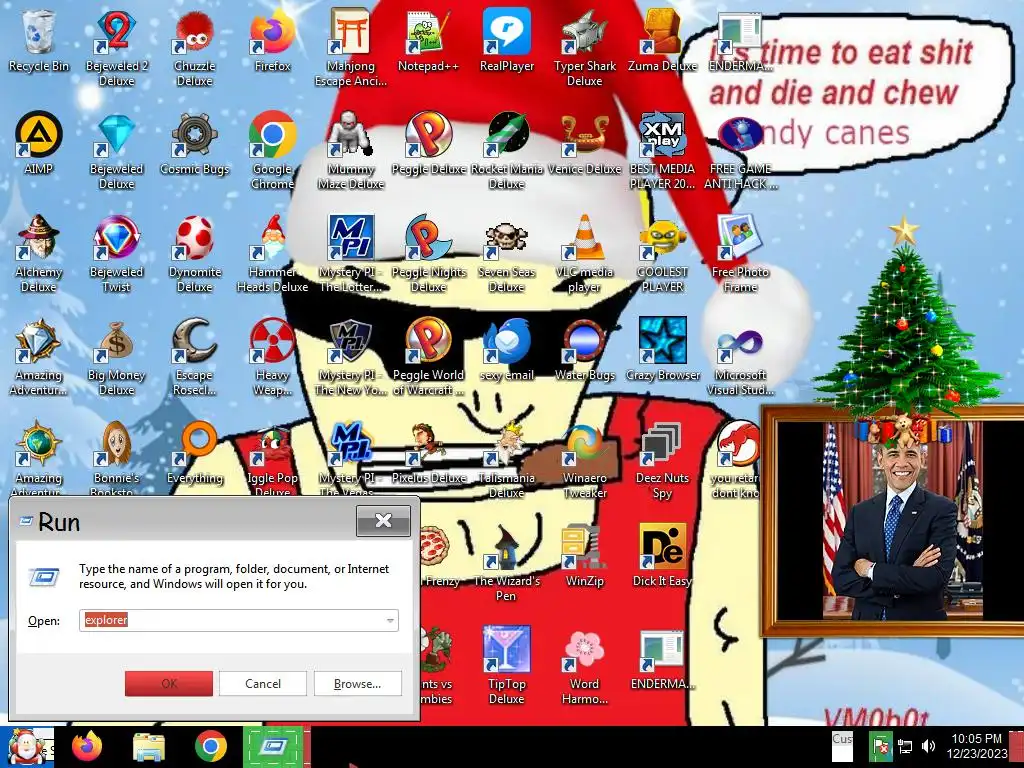
Task: Open Notepad++ desktop shortcut
Action: pos(428,40)
